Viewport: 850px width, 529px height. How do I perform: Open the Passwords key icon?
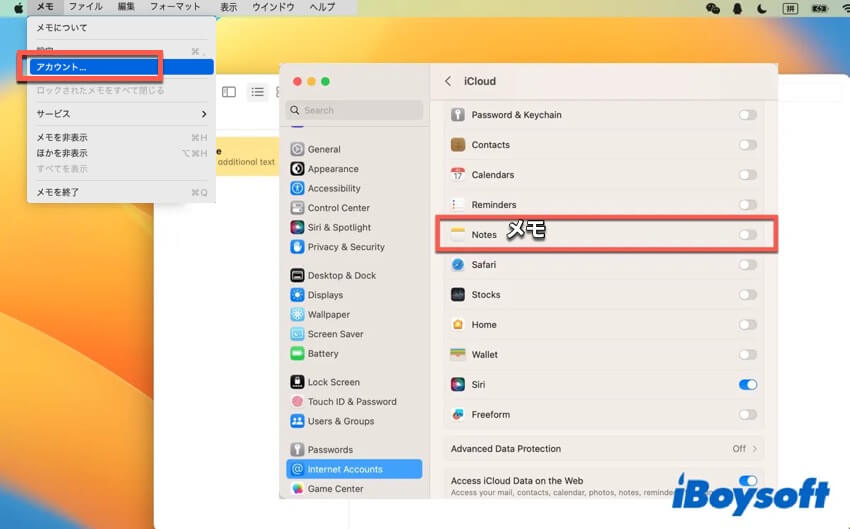point(297,449)
